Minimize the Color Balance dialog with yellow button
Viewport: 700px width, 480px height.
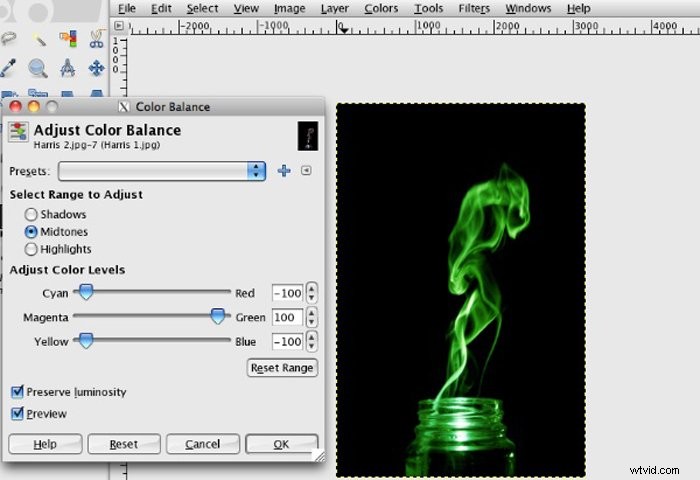point(34,107)
